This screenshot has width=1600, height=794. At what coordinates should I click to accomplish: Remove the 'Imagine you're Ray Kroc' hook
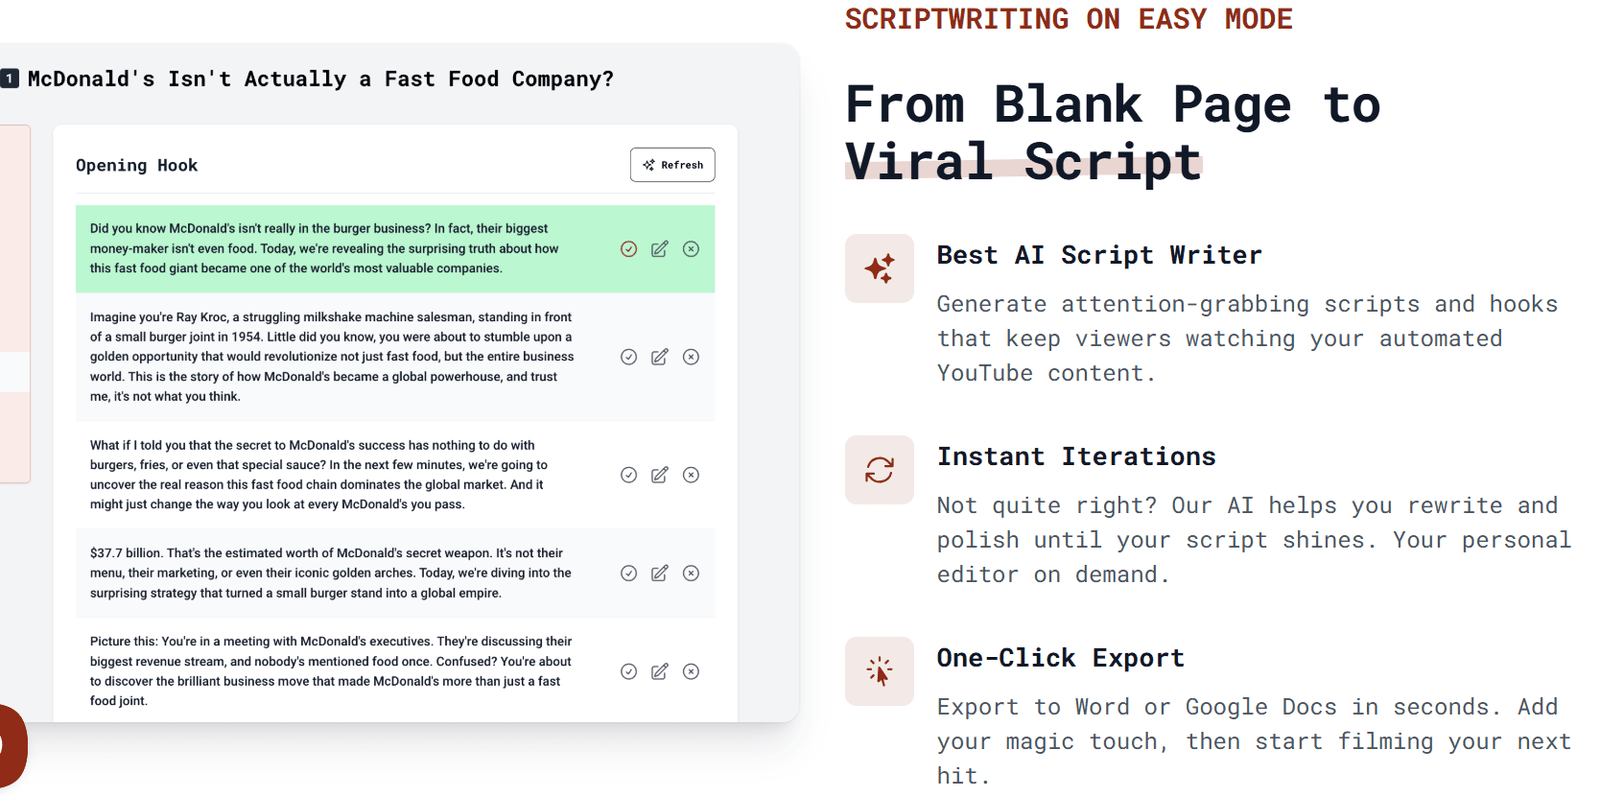point(691,357)
